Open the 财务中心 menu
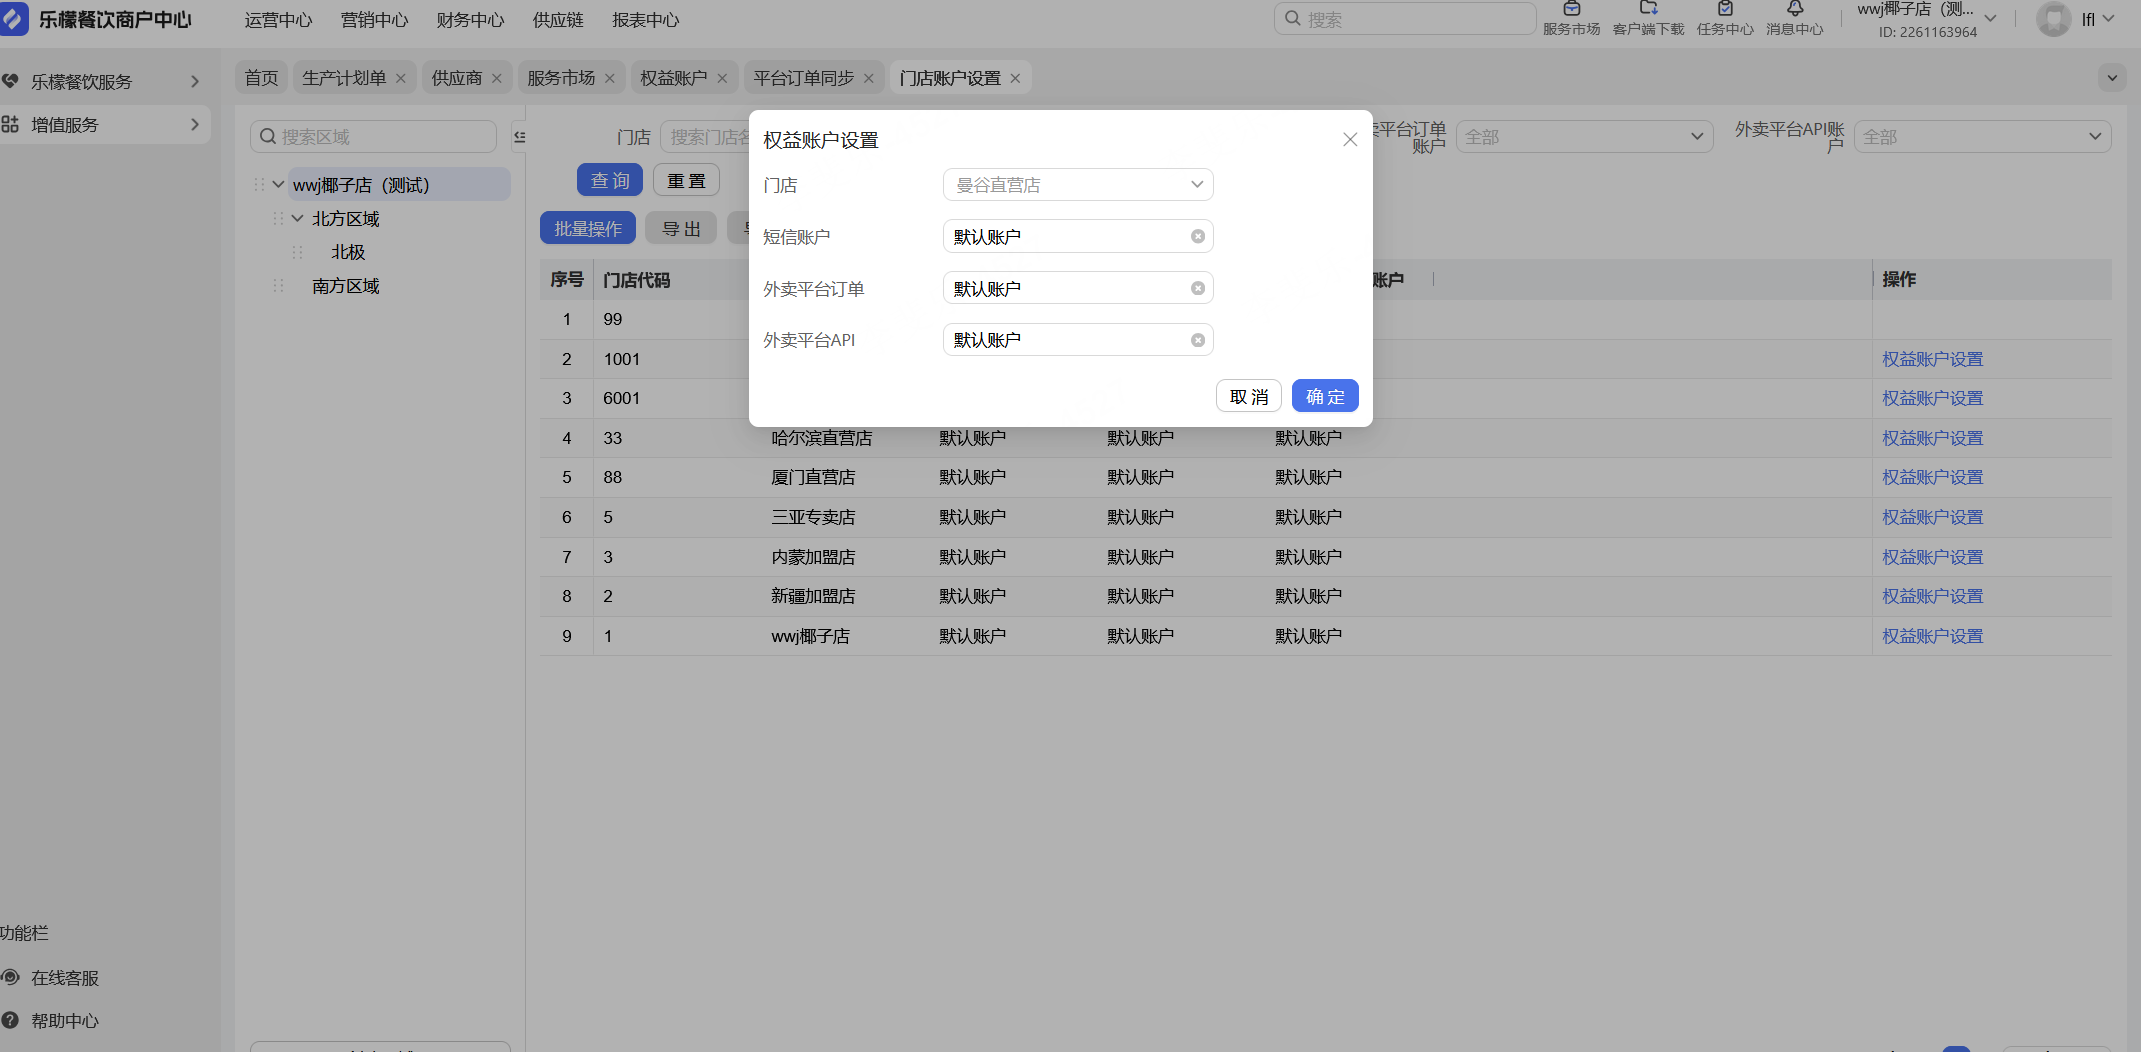 (x=471, y=20)
